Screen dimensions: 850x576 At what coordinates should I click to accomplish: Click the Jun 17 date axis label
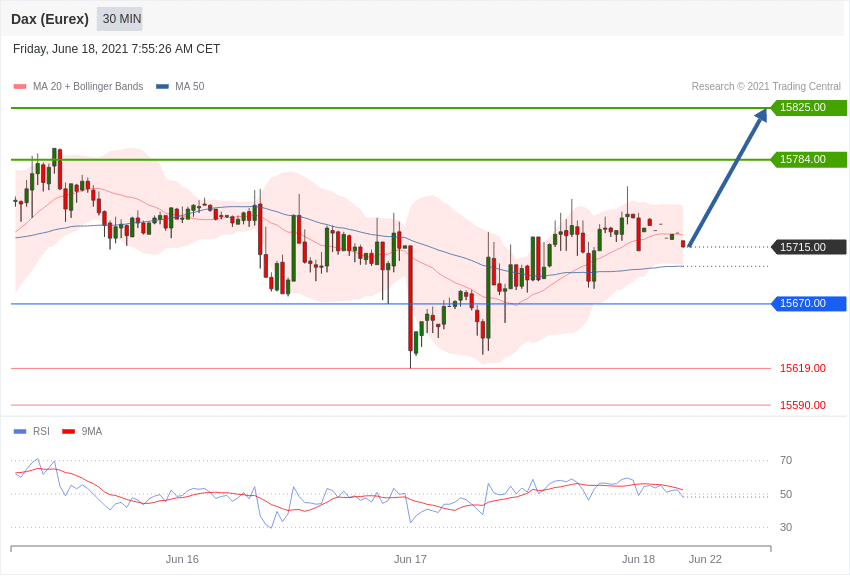(410, 559)
